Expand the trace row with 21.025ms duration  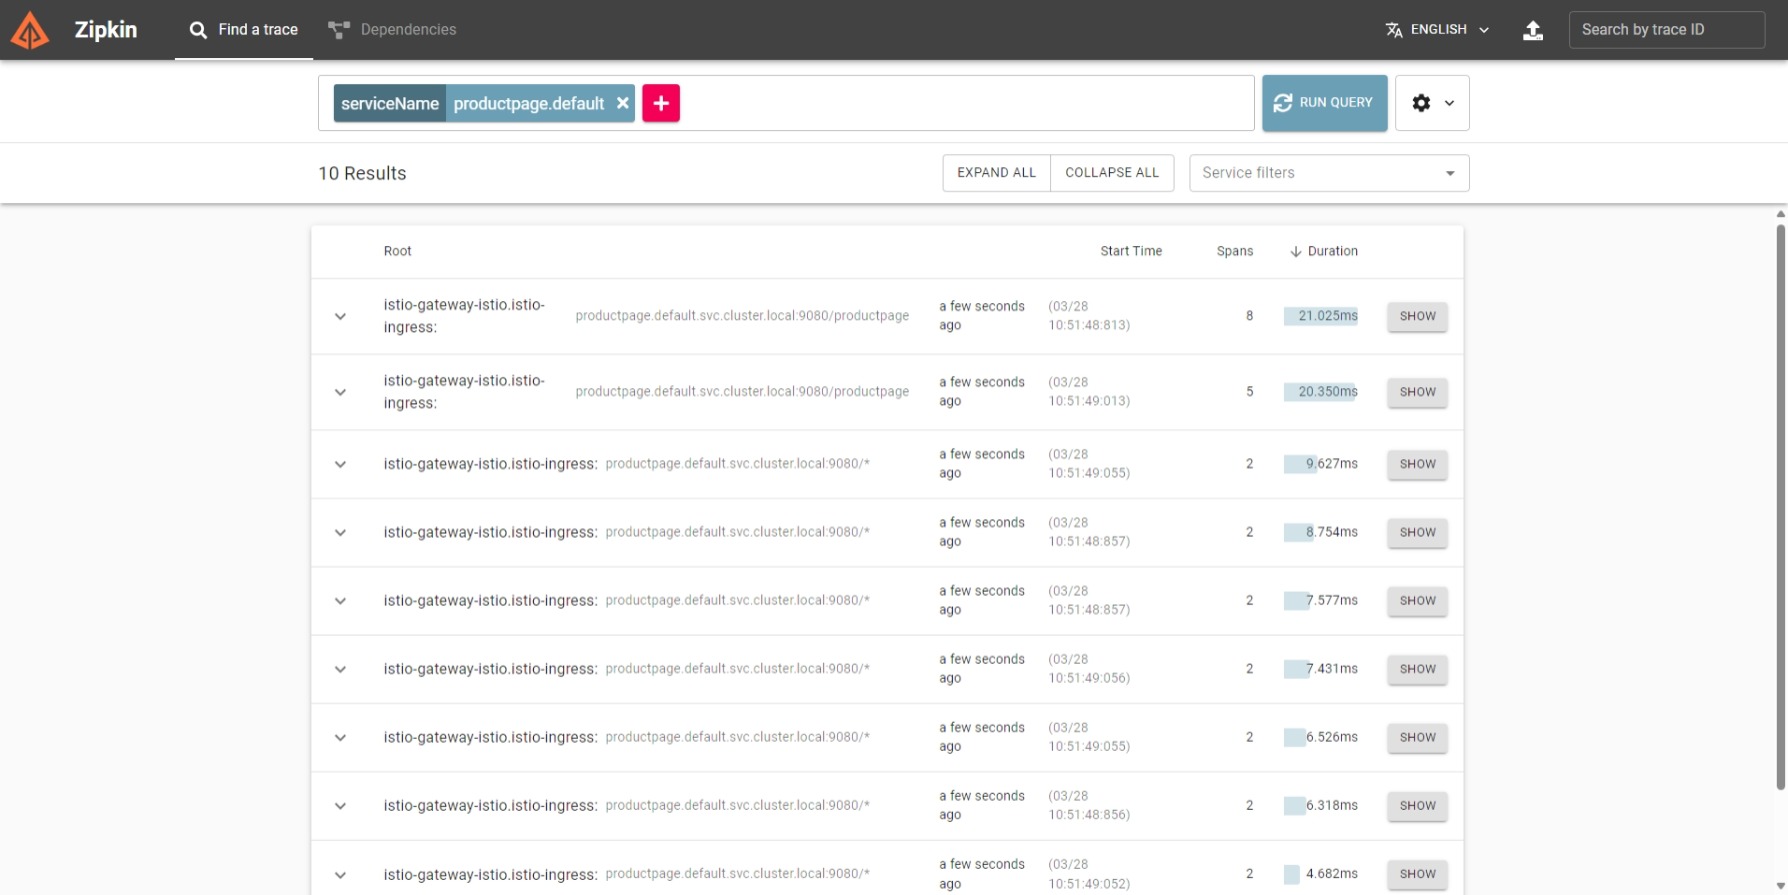(x=340, y=316)
